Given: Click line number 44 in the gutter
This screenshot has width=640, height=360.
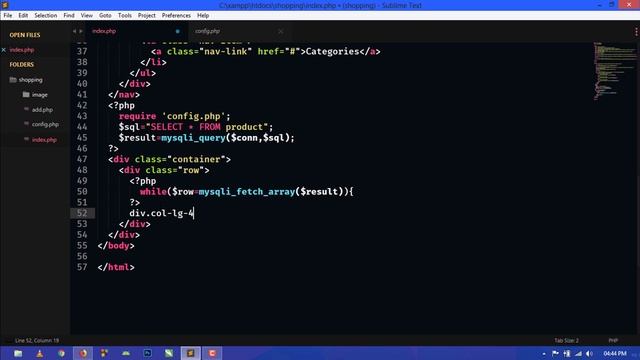Looking at the screenshot, I should click(x=82, y=127).
